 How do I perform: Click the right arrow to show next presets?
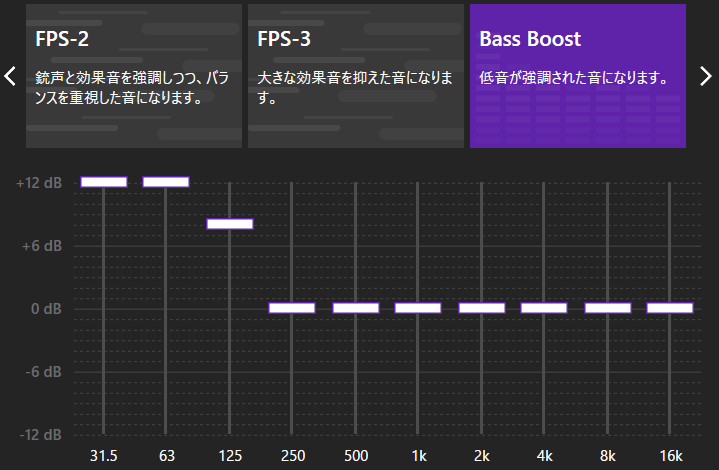[x=707, y=76]
